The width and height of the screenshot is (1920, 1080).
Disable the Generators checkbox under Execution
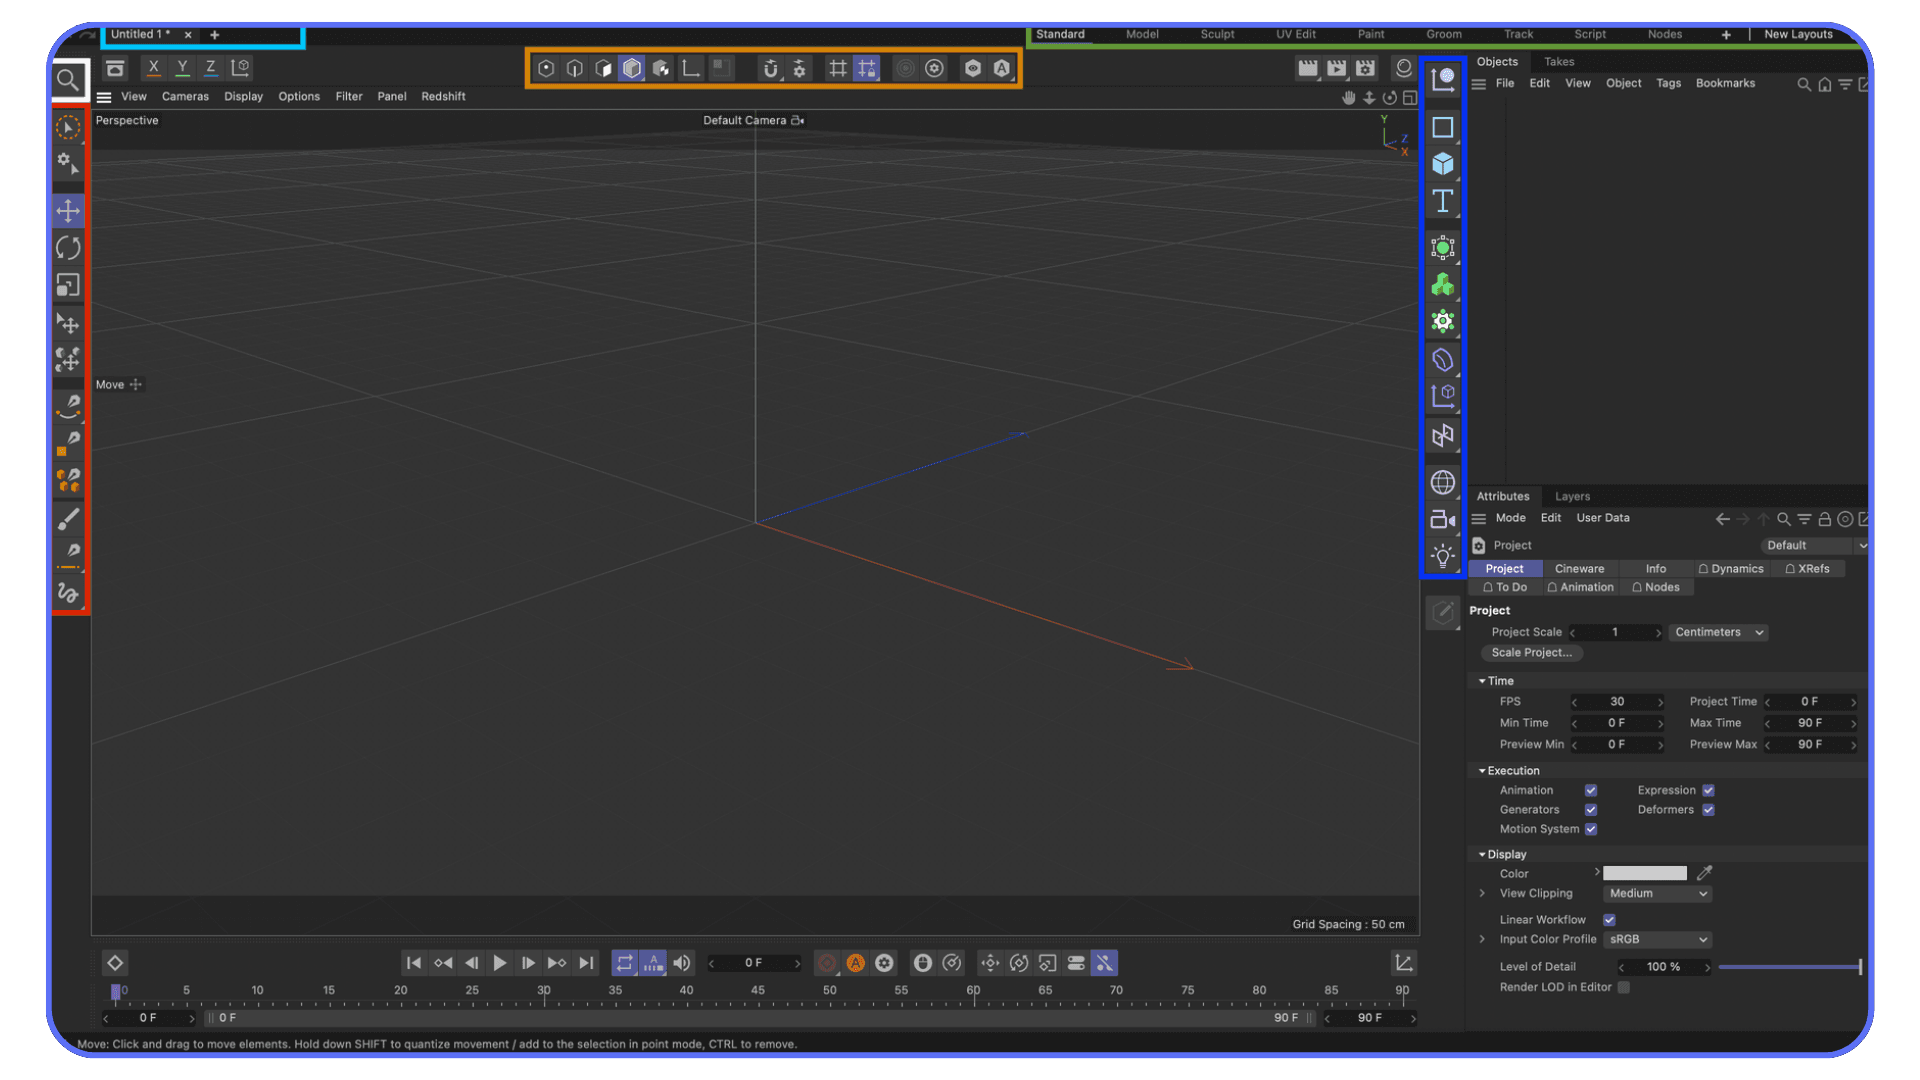tap(1589, 810)
